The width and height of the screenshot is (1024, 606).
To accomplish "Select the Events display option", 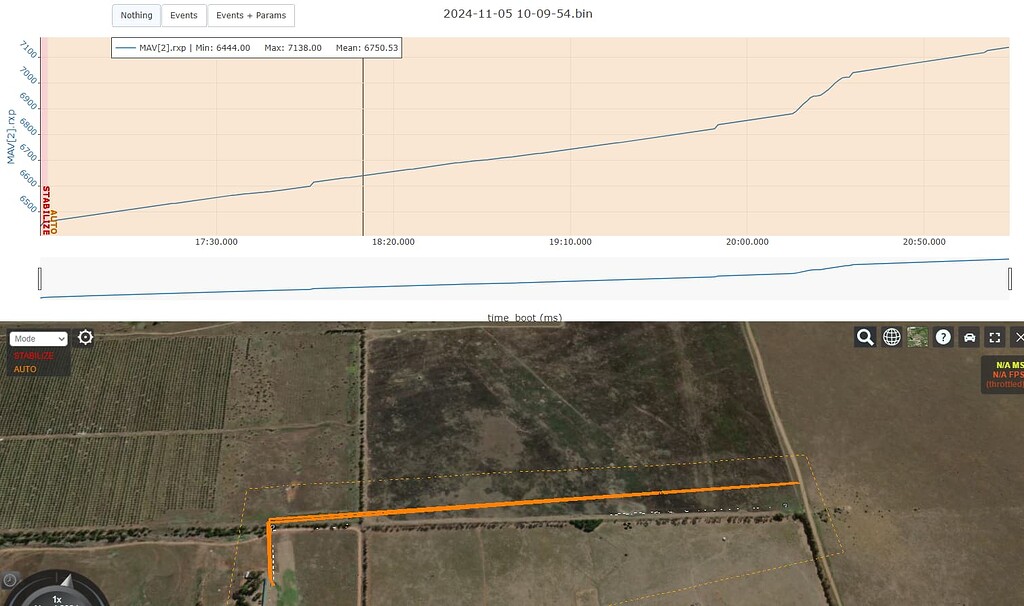I will [183, 15].
